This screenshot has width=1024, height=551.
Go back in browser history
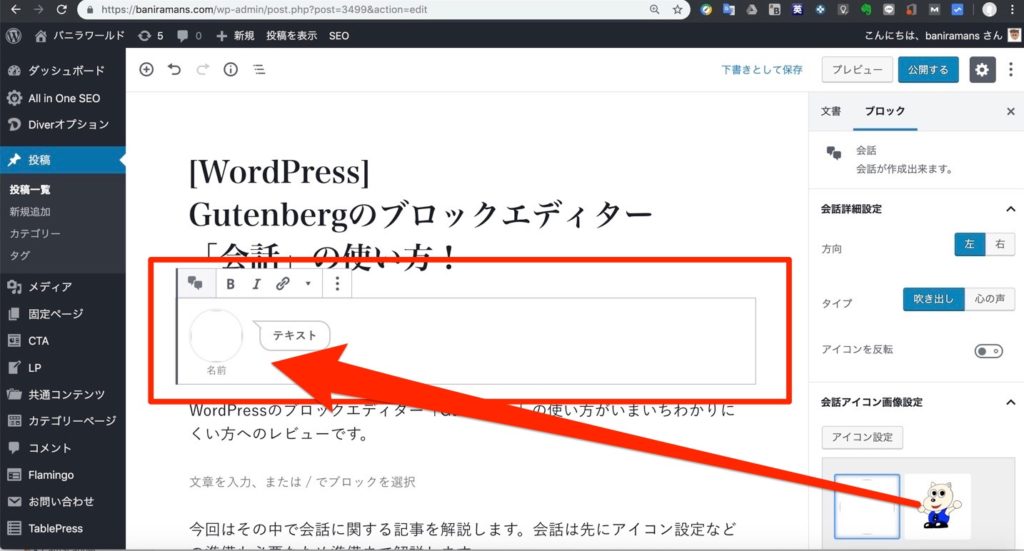(16, 9)
